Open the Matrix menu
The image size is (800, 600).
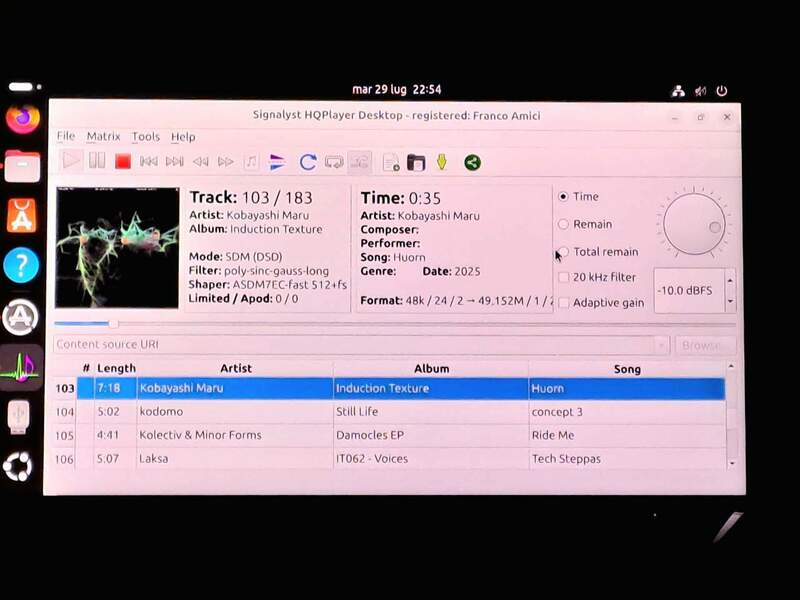point(103,136)
